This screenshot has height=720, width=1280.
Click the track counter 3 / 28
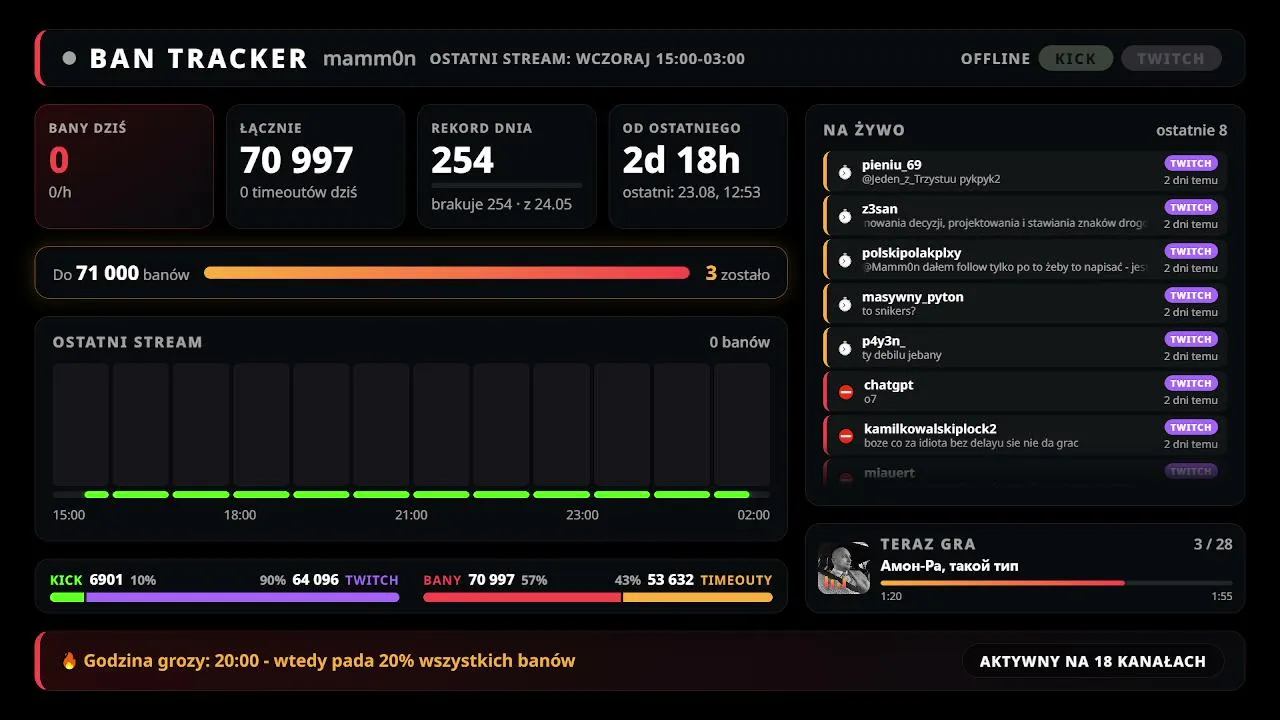point(1213,544)
